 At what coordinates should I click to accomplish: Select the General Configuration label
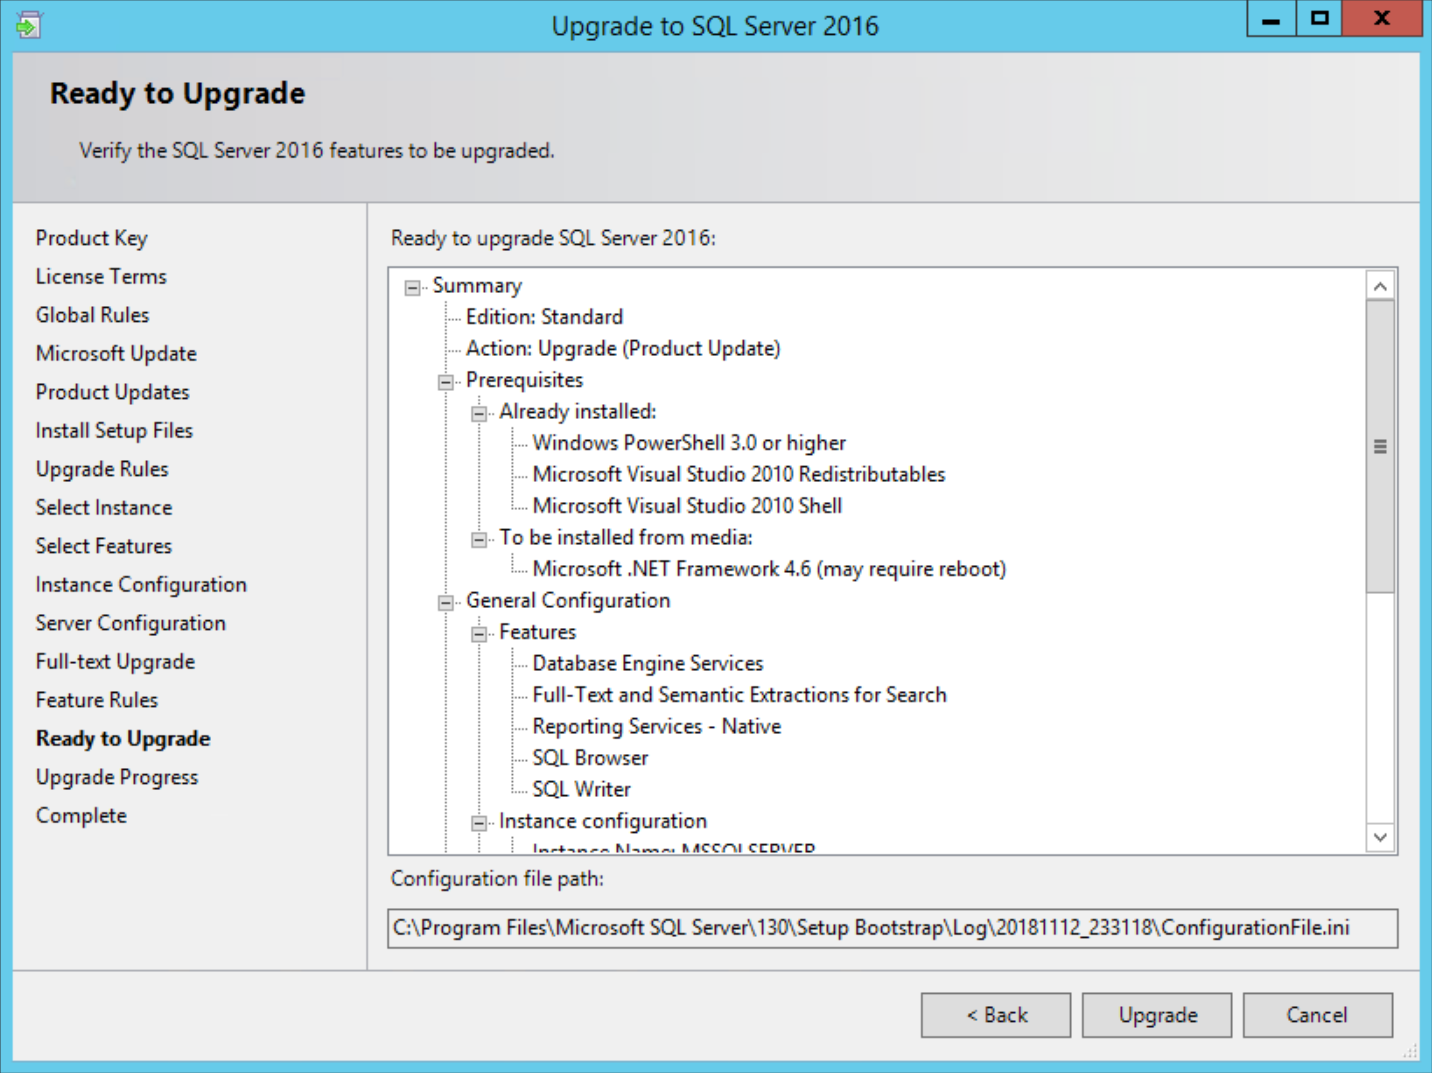(568, 600)
